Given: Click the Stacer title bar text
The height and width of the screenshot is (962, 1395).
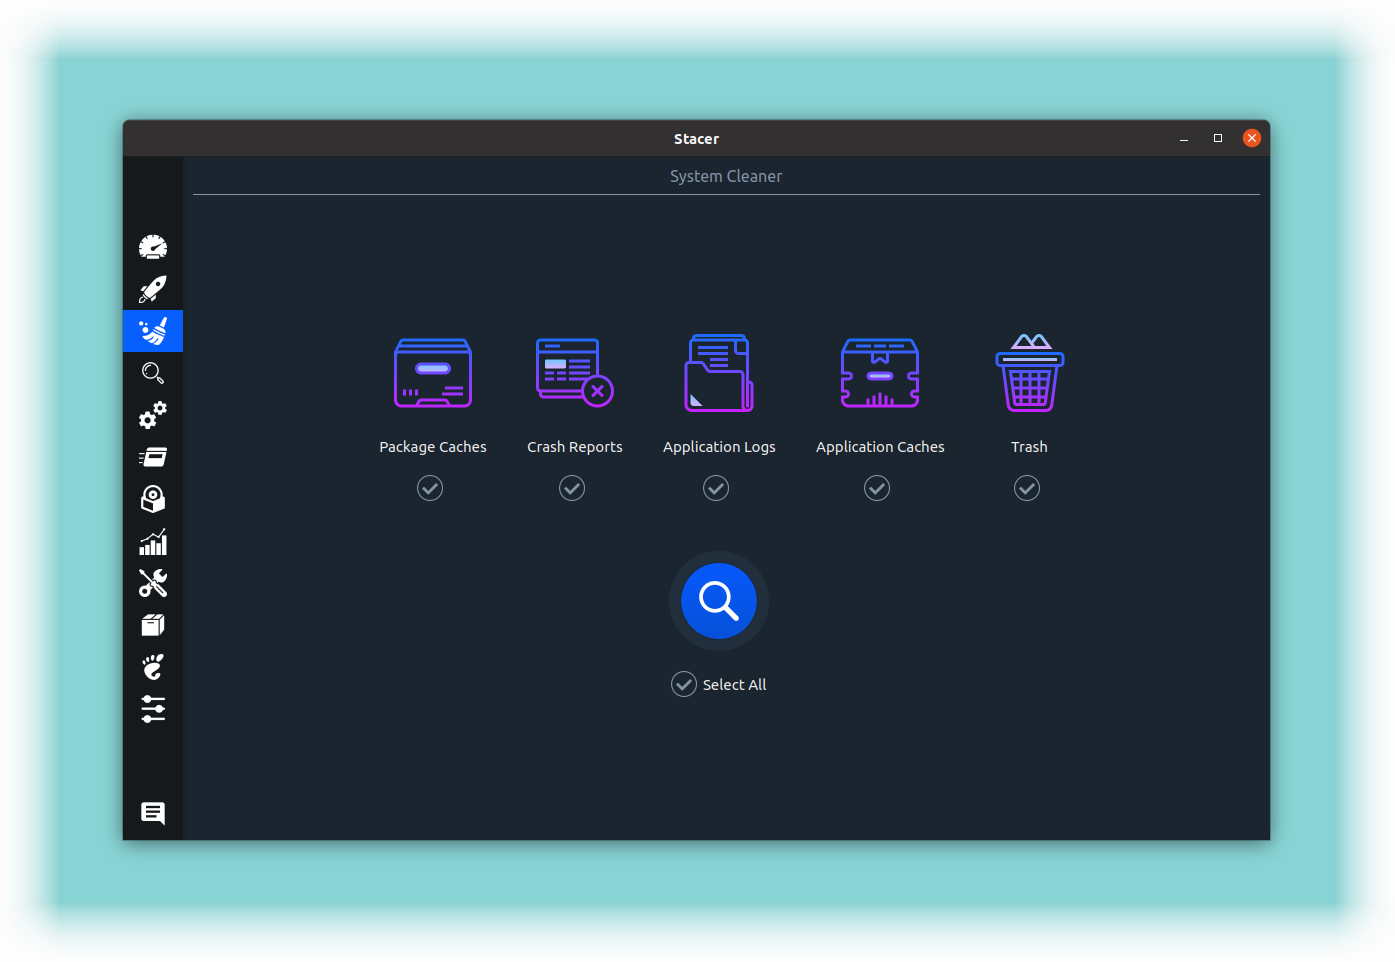Looking at the screenshot, I should [x=696, y=139].
